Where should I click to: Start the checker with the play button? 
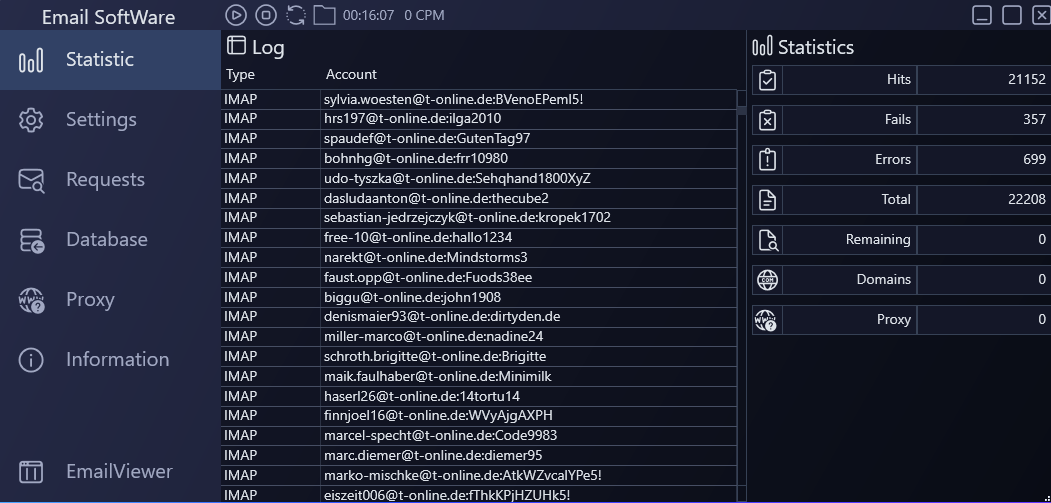coord(235,15)
